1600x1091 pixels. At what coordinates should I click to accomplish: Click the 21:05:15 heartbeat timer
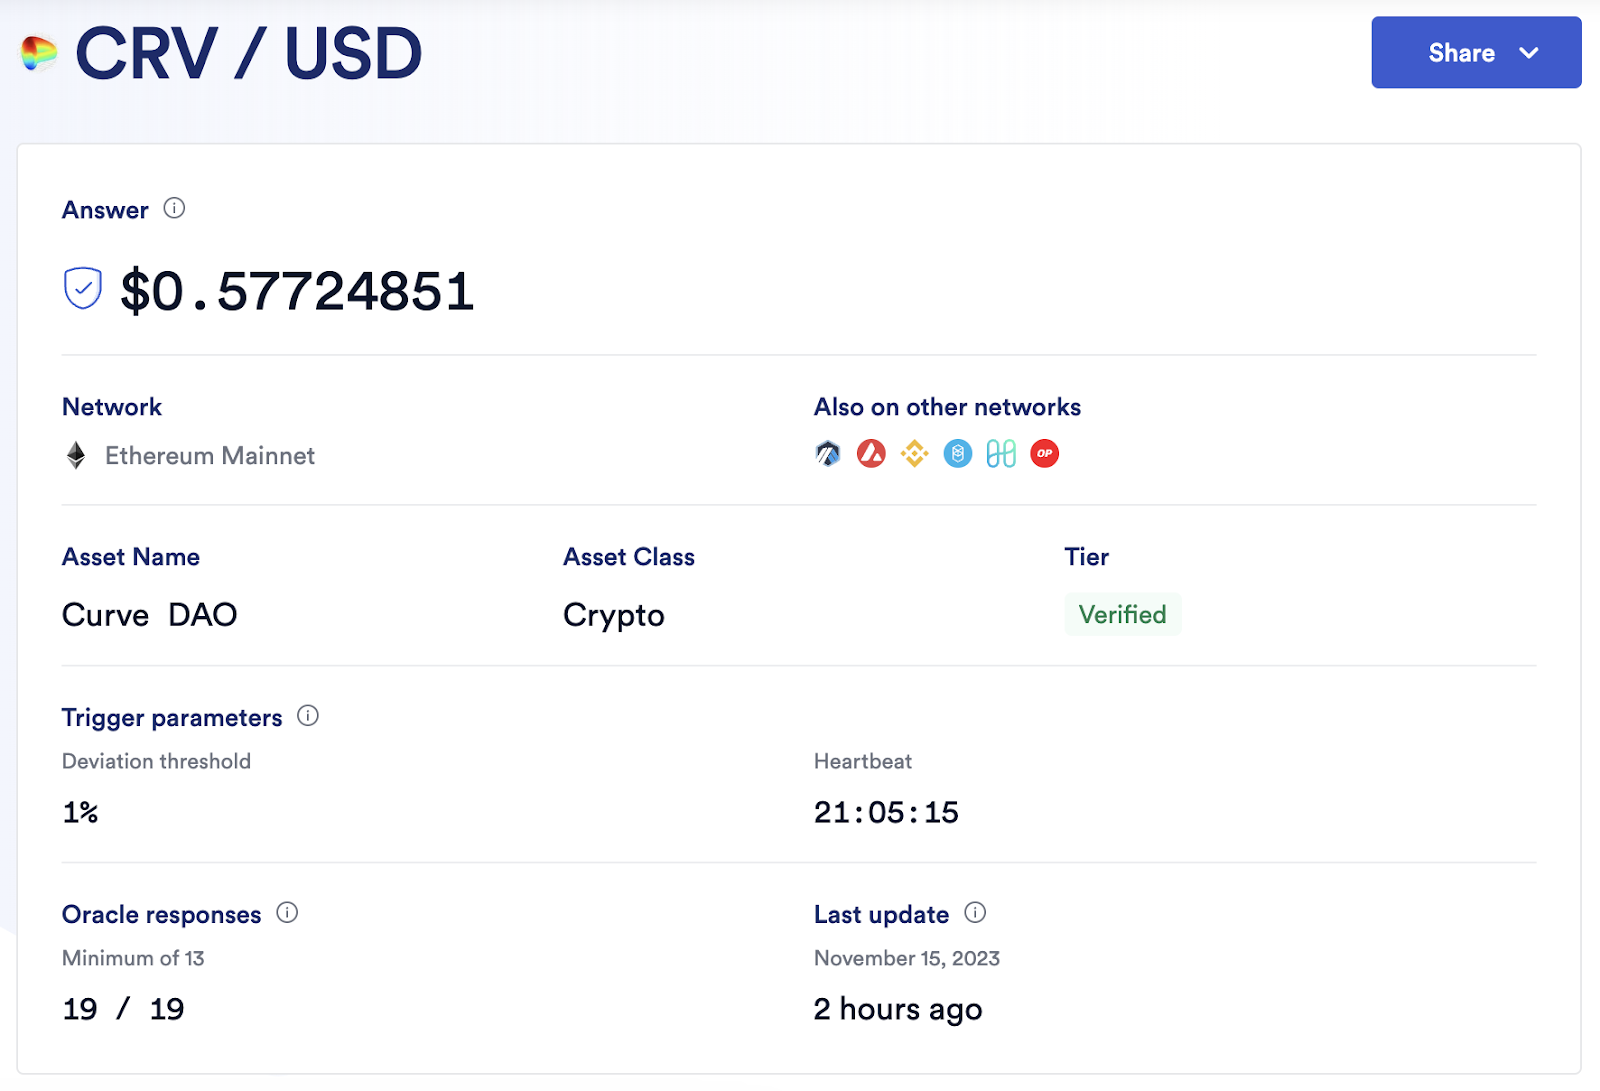tap(886, 812)
